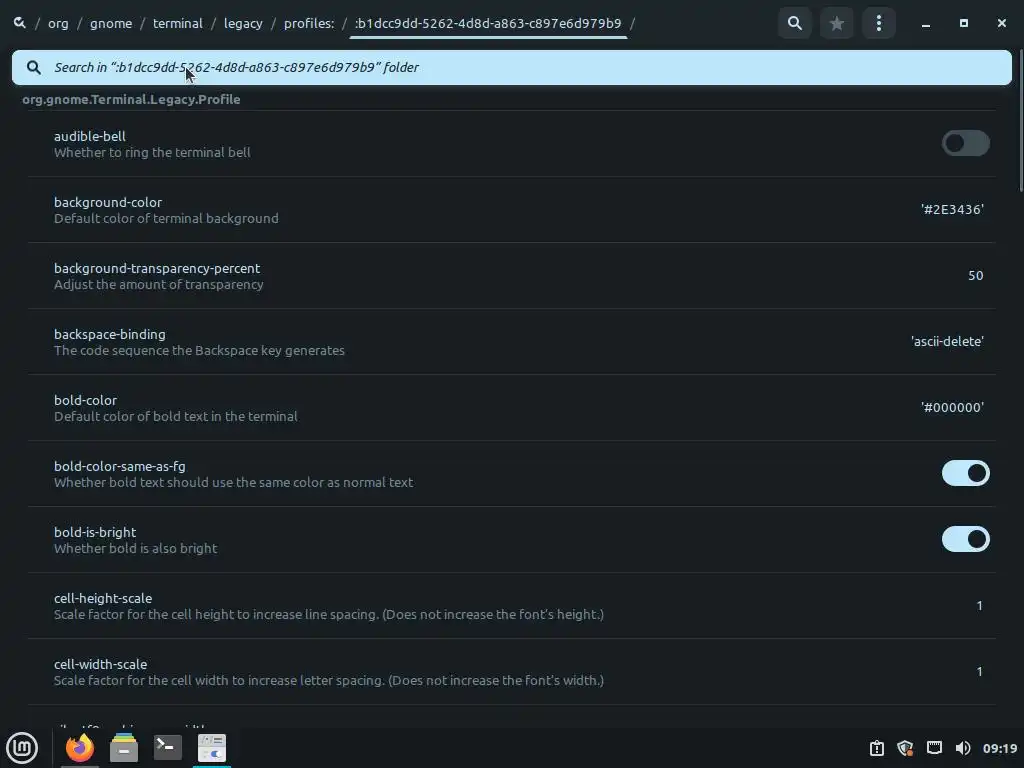The height and width of the screenshot is (768, 1024).
Task: Click the shield security tray icon
Action: tap(905, 748)
